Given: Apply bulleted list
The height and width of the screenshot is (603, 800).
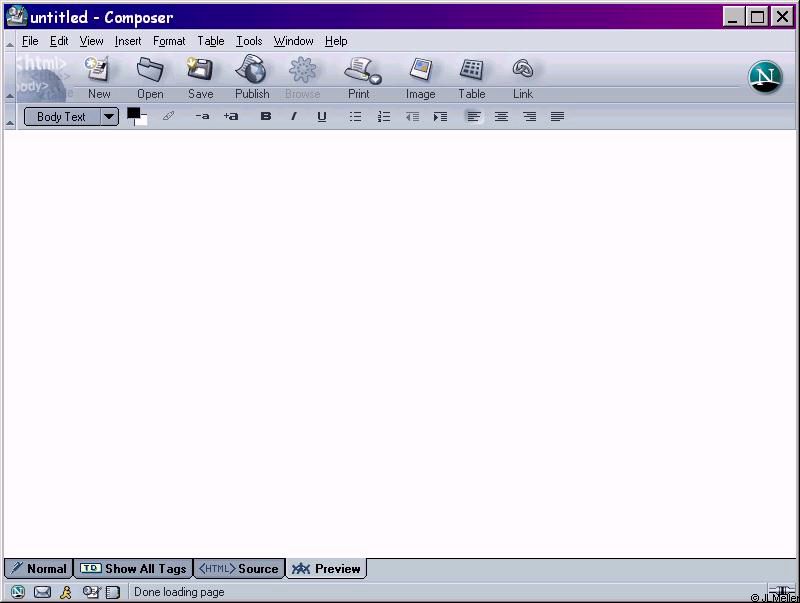Looking at the screenshot, I should (x=355, y=117).
